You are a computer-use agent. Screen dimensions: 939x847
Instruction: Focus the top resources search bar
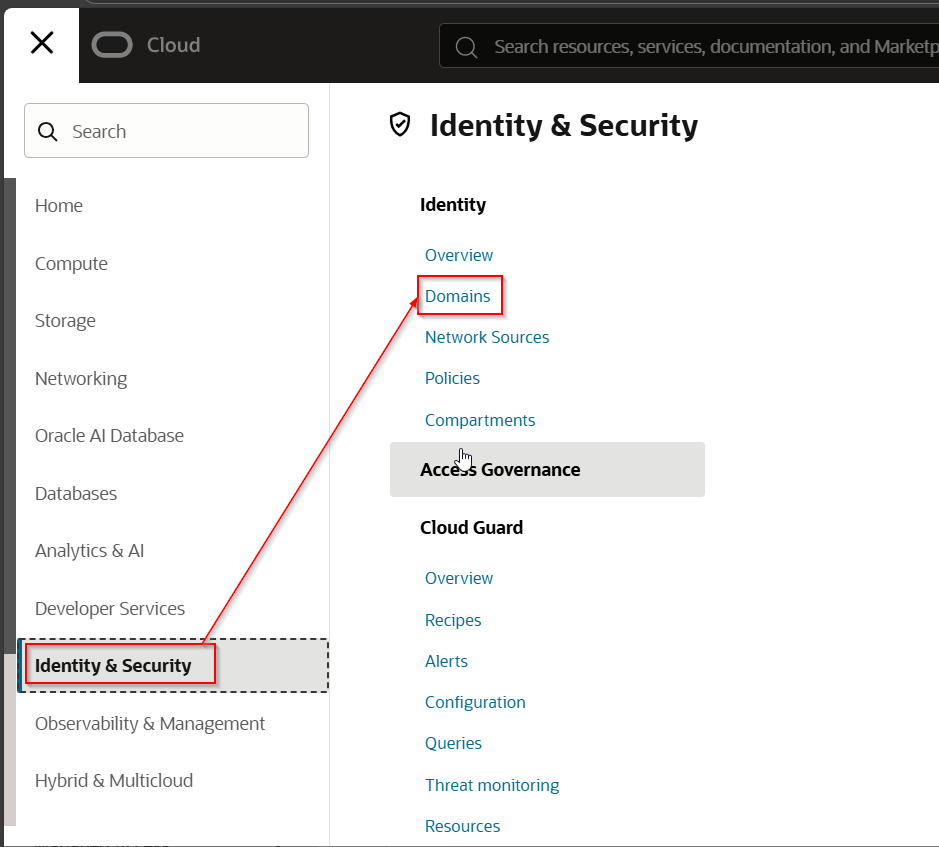[700, 47]
